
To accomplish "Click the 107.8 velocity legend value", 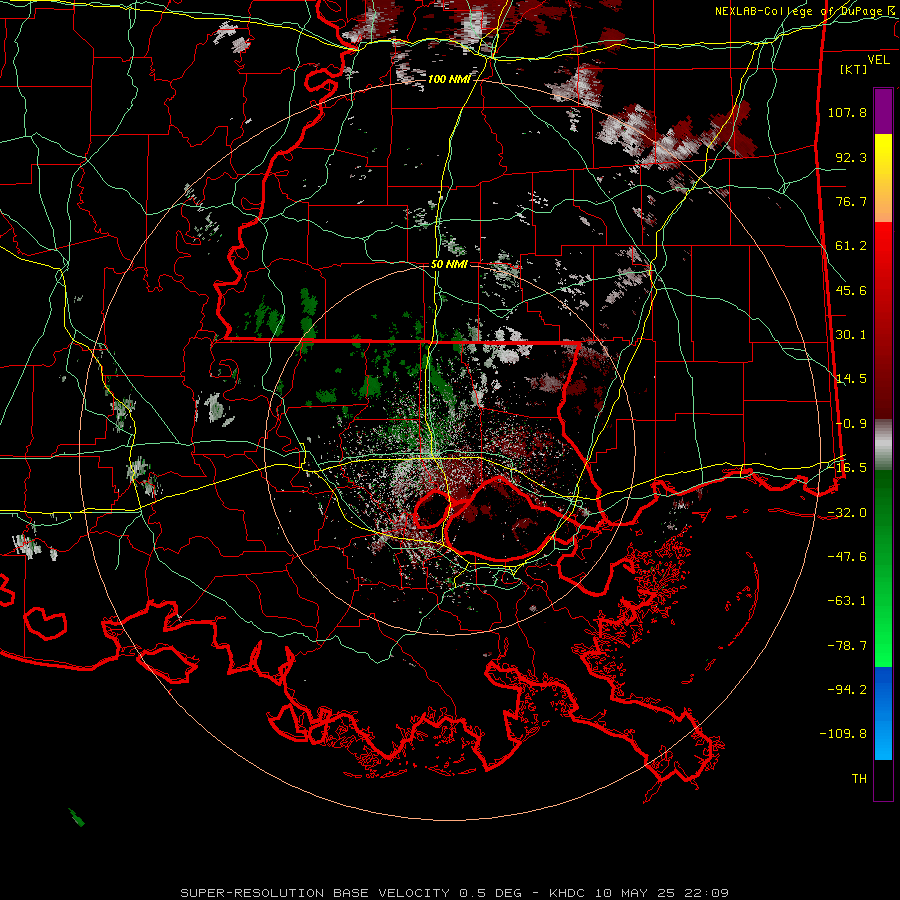I will tap(847, 112).
